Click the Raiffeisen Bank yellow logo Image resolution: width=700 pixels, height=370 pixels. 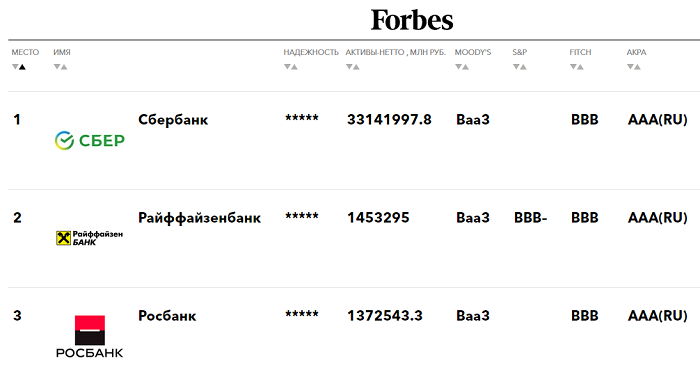click(x=89, y=238)
